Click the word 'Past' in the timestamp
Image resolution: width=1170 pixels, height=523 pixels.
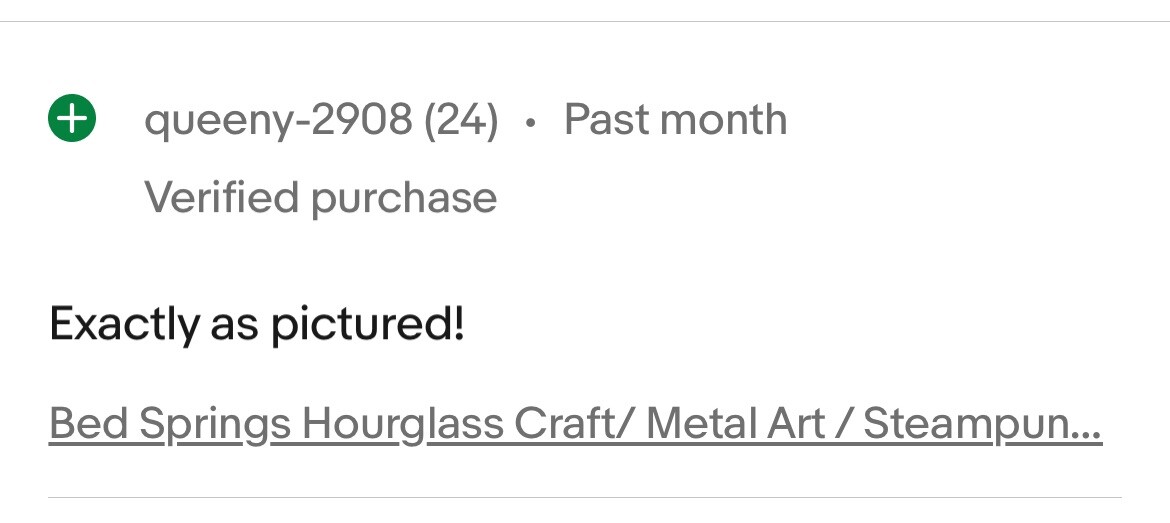[606, 120]
